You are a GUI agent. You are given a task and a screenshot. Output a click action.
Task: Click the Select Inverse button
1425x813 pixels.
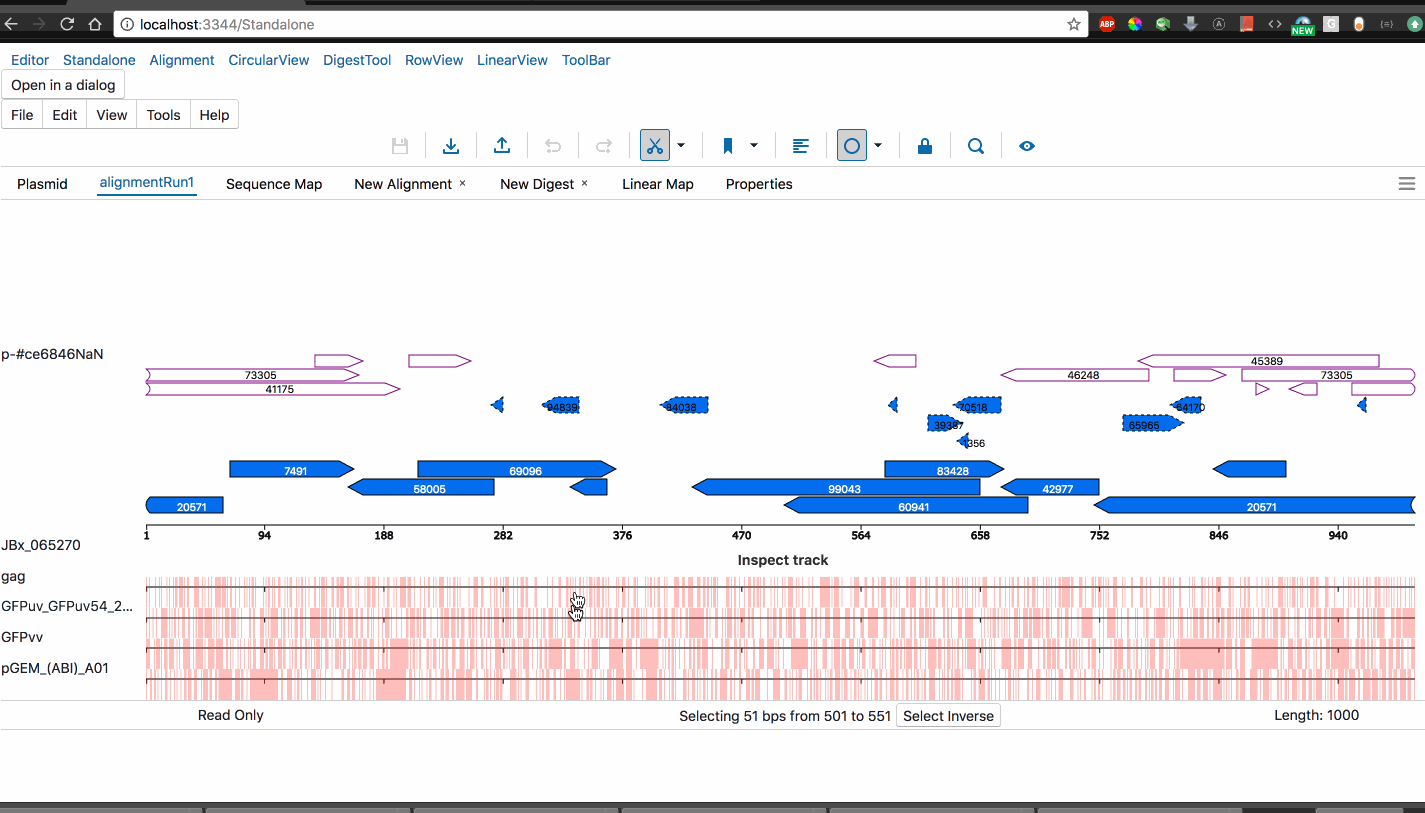coord(947,715)
